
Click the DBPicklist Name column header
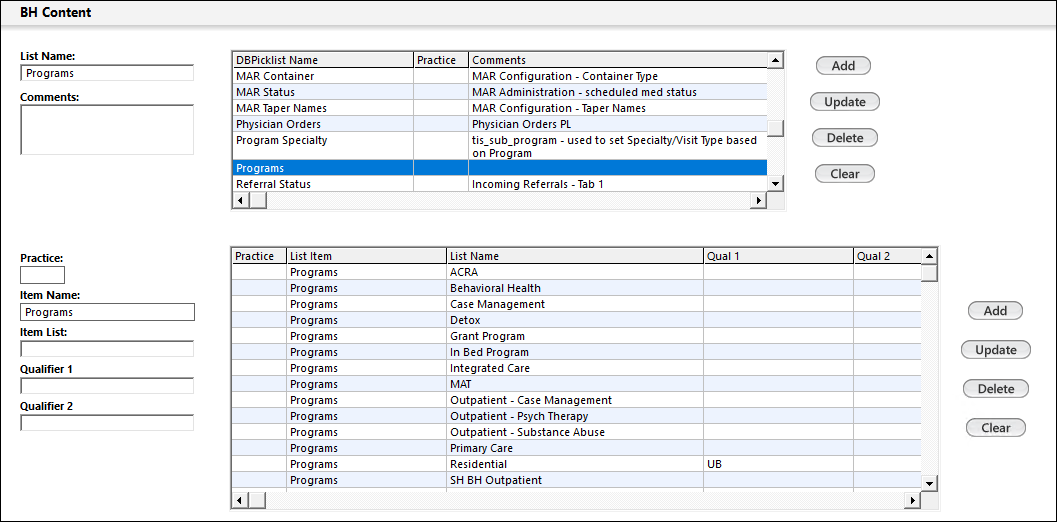(x=322, y=60)
